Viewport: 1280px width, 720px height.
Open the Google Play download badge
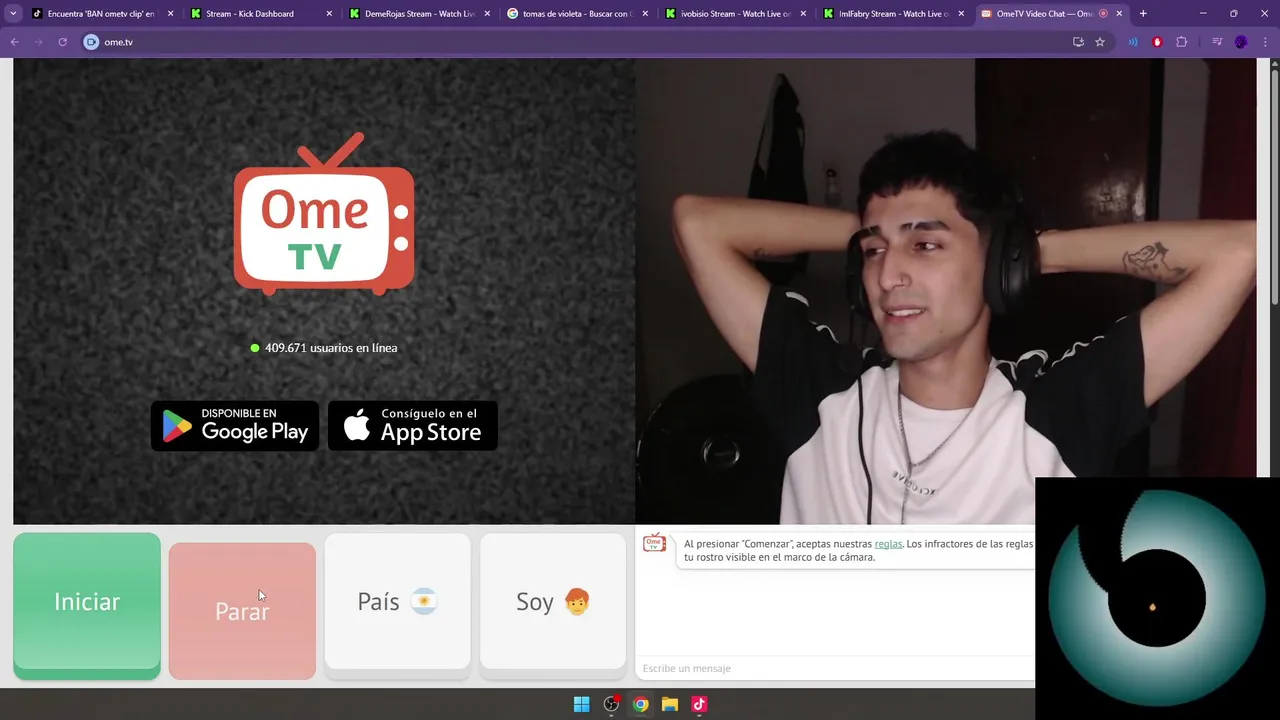click(235, 426)
